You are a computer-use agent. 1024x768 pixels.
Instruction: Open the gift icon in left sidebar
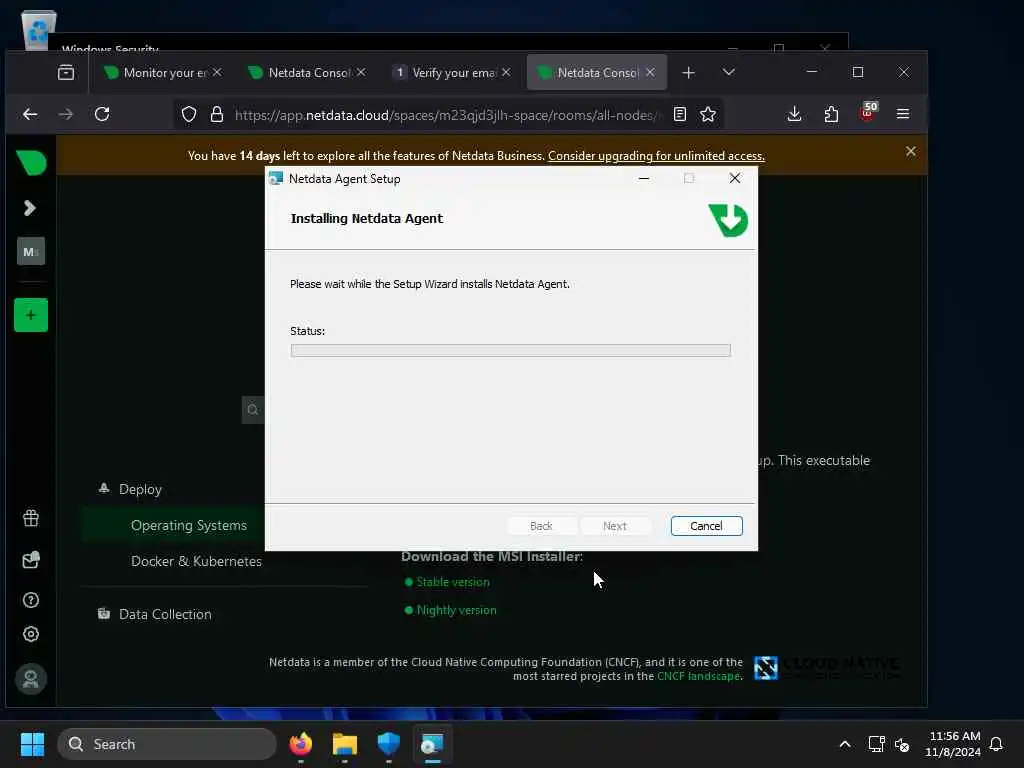point(31,519)
